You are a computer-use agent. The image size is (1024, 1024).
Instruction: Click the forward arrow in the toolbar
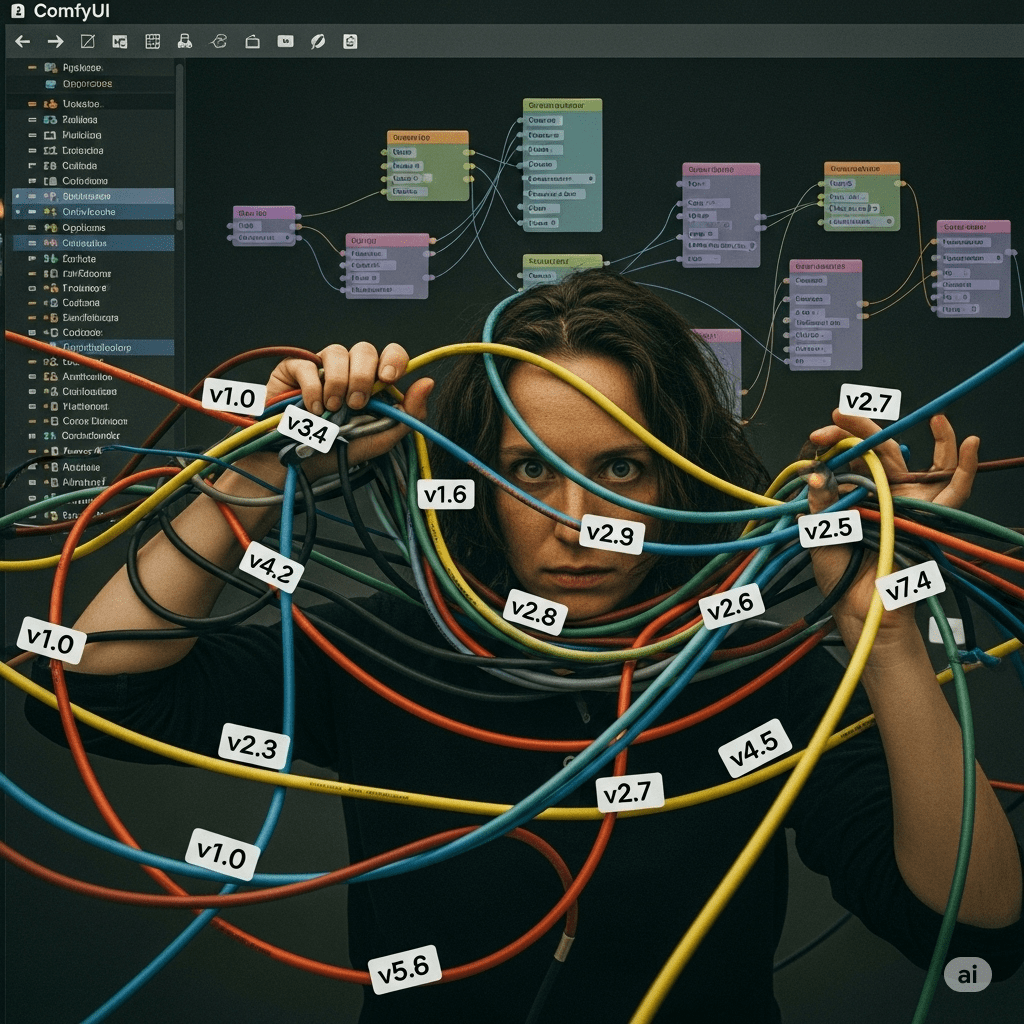pos(55,41)
